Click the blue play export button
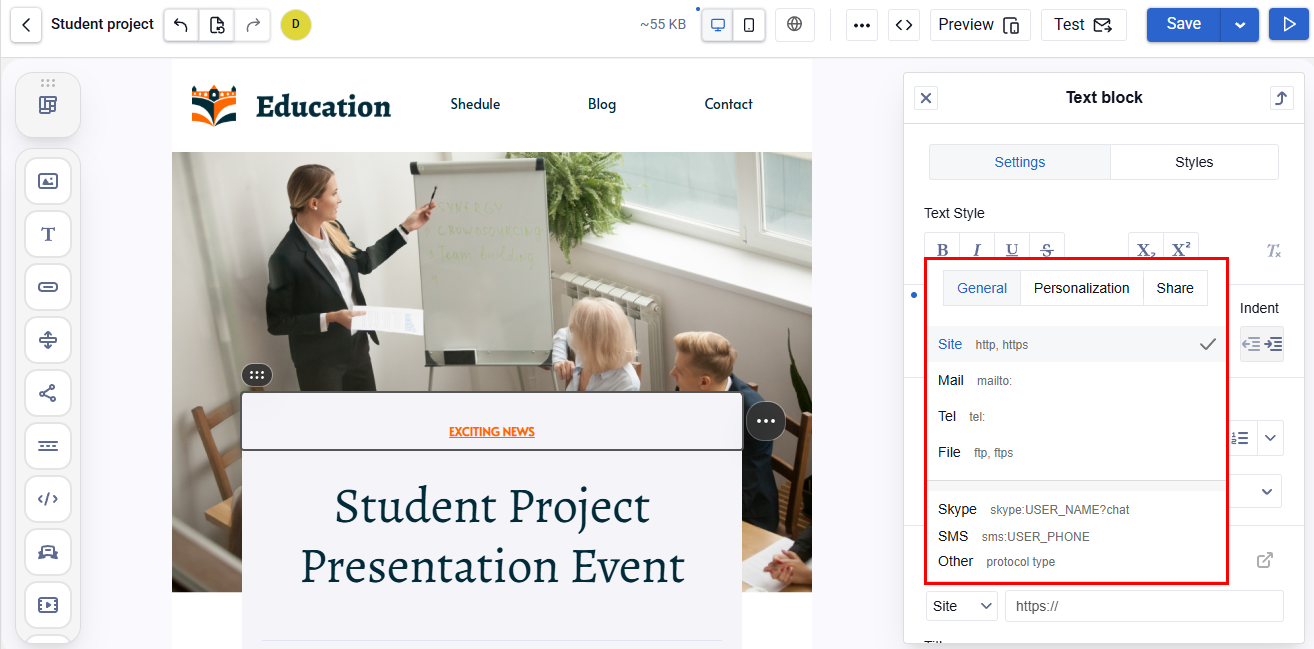The height and width of the screenshot is (649, 1314). [1289, 25]
